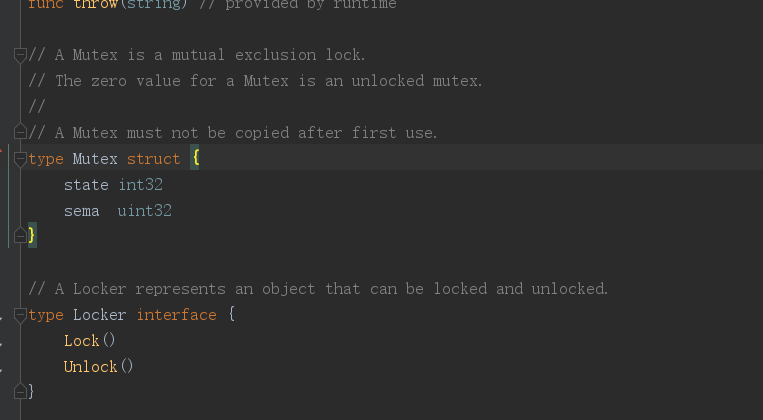The image size is (763, 420).
Task: Click the int32 type of state
Action: point(140,185)
